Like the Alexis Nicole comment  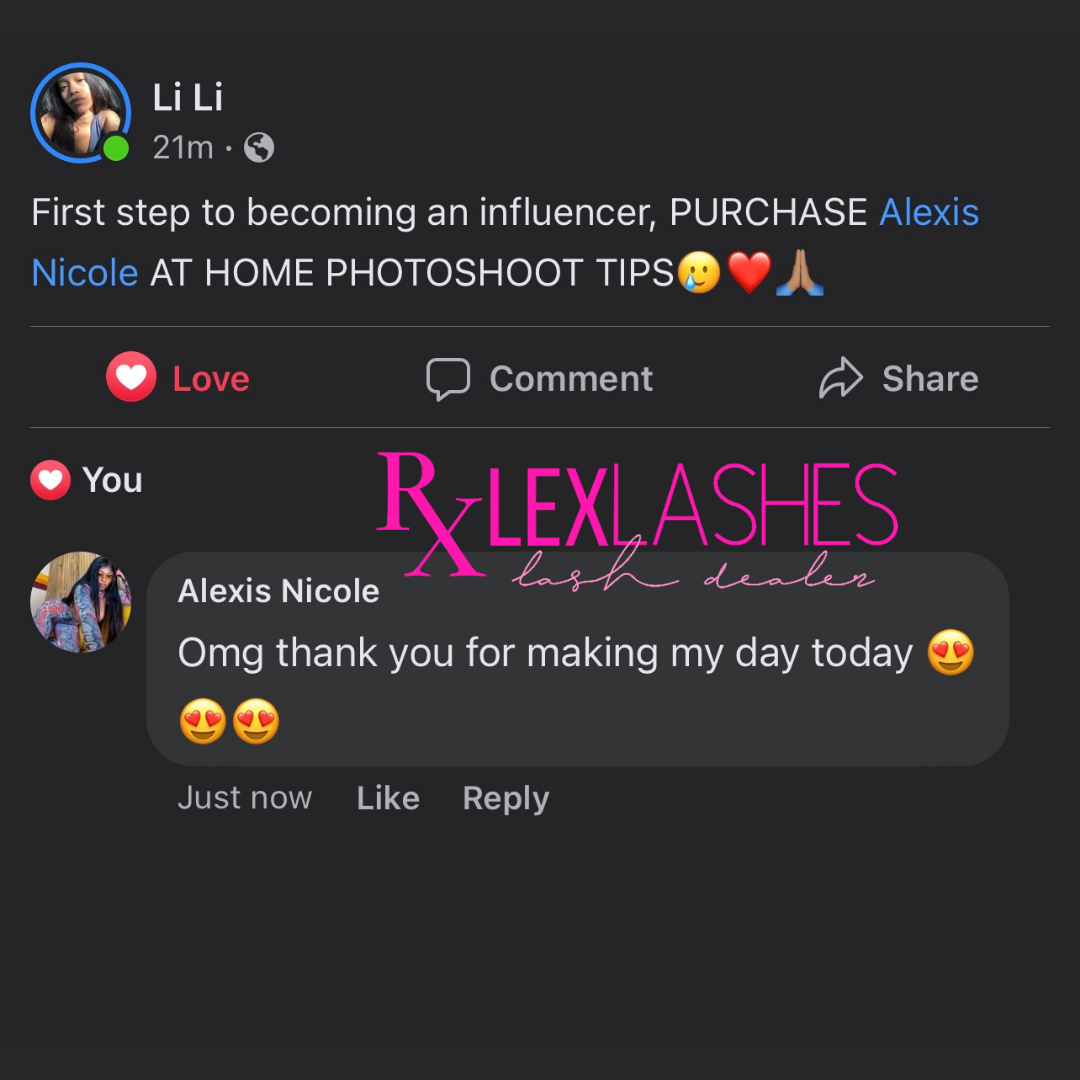(388, 798)
